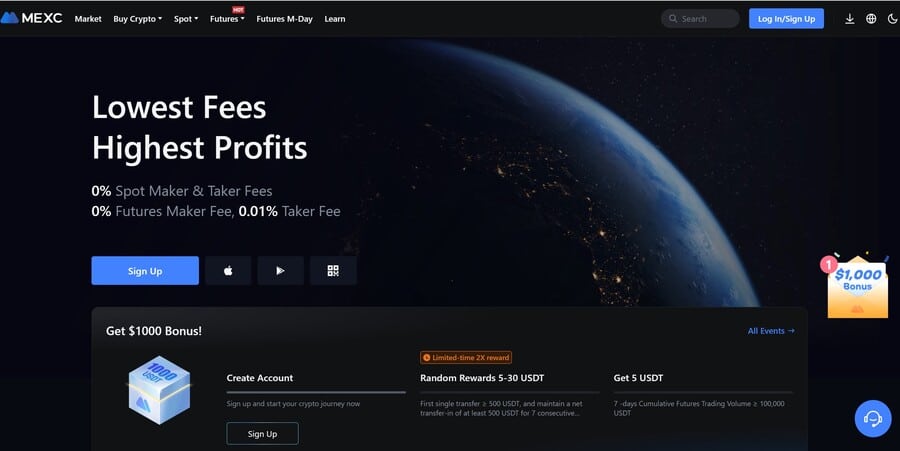Click the large blue Sign Up button

[x=145, y=271]
